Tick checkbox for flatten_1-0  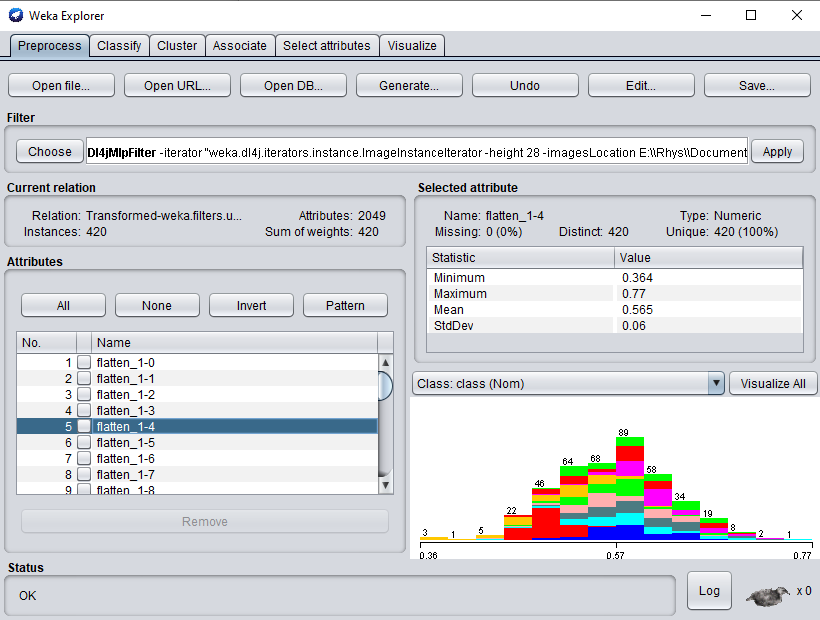[x=84, y=362]
